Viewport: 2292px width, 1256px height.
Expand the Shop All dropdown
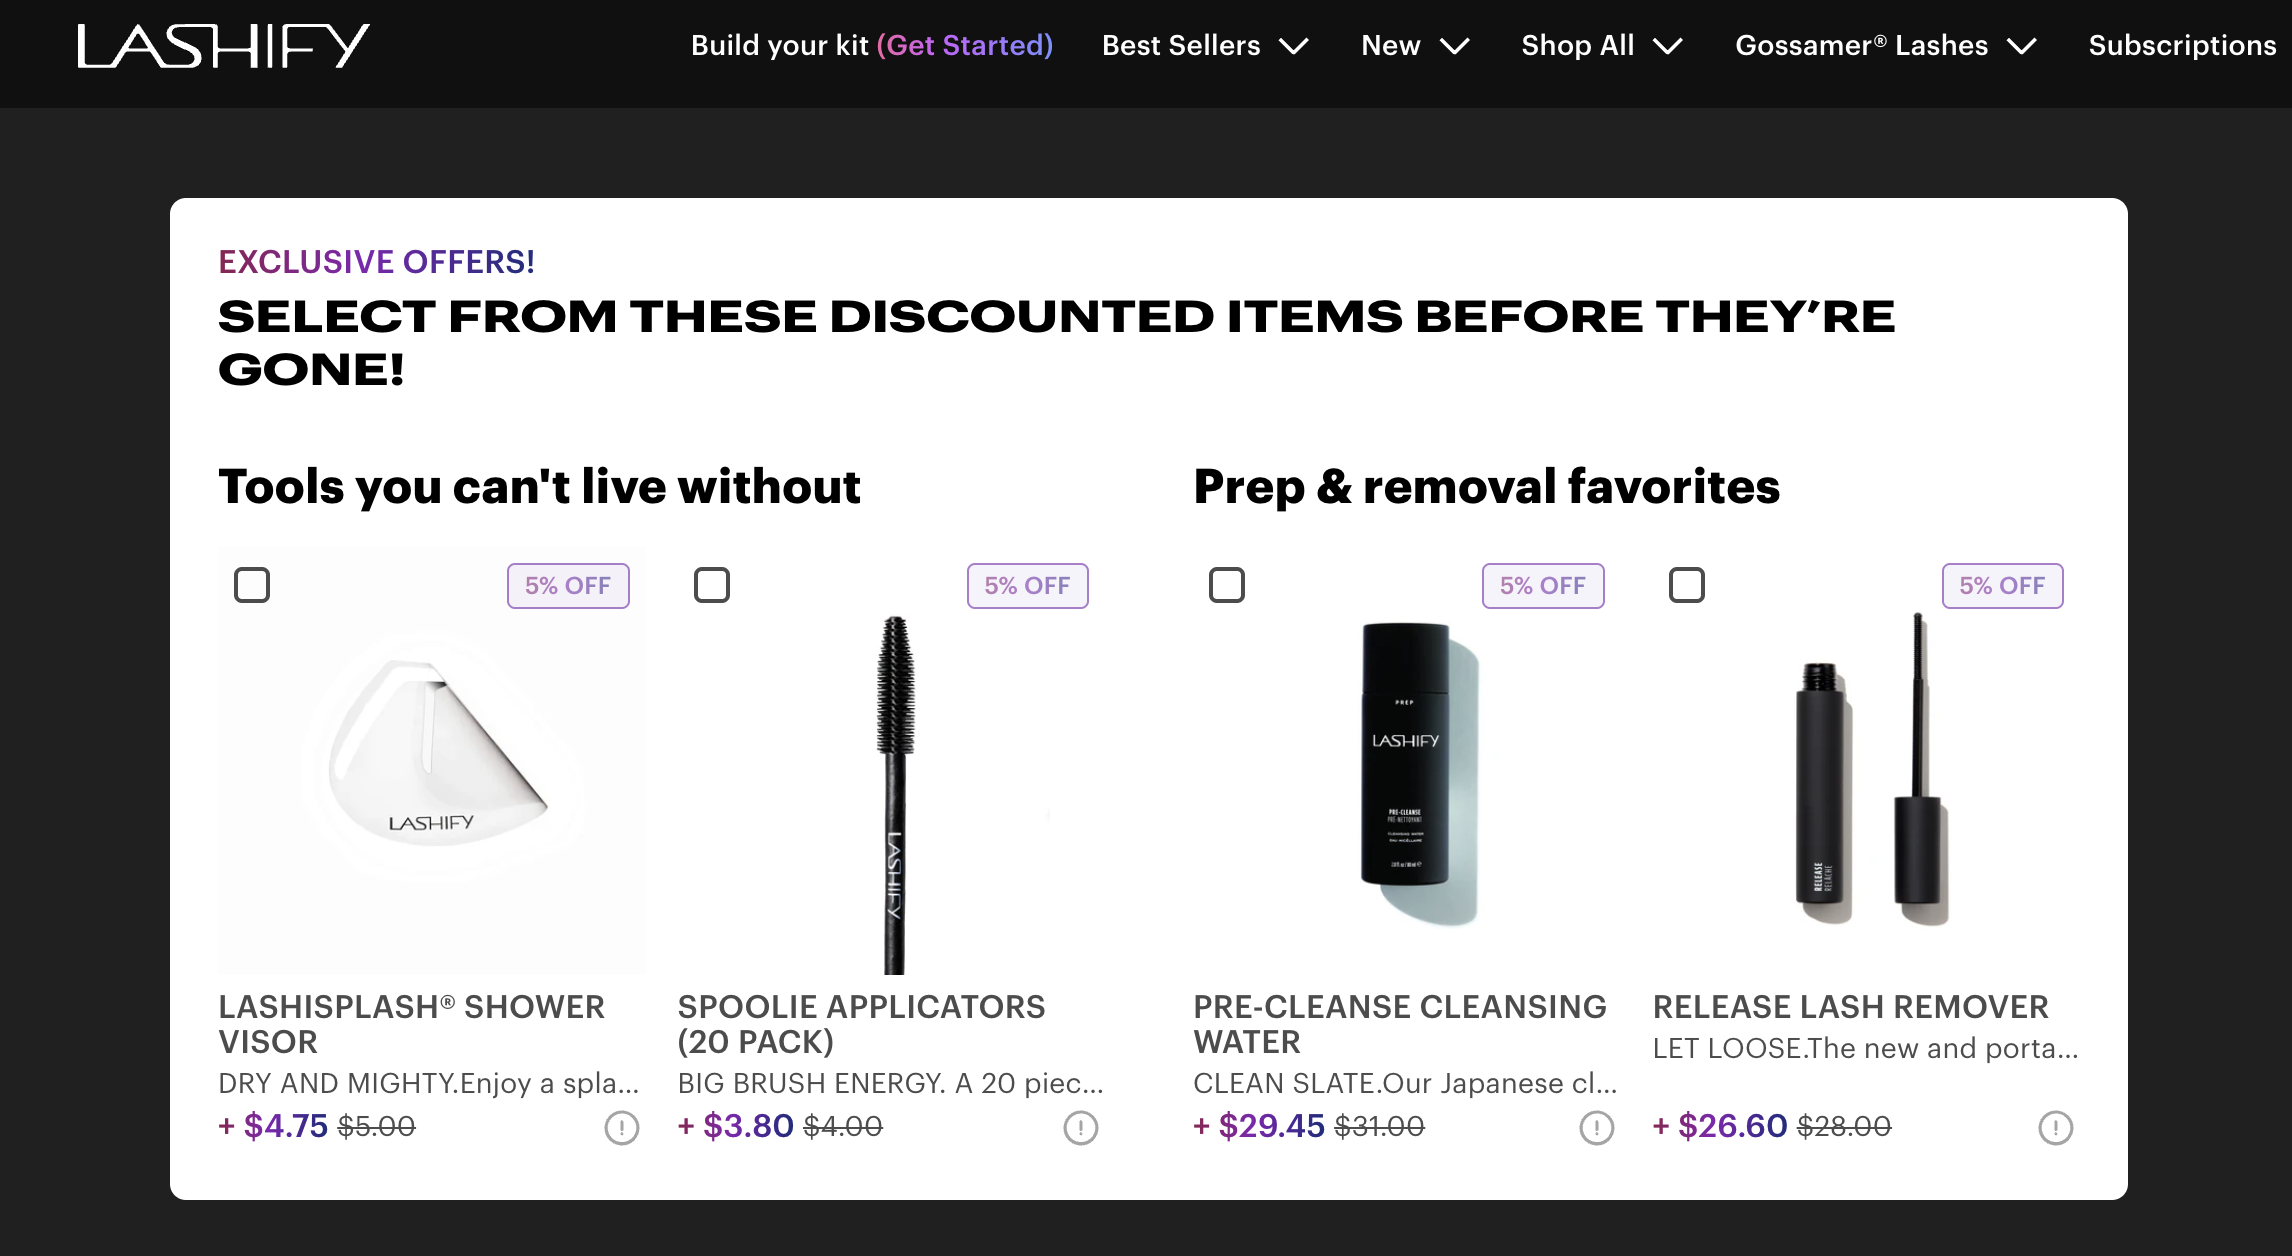[1602, 46]
